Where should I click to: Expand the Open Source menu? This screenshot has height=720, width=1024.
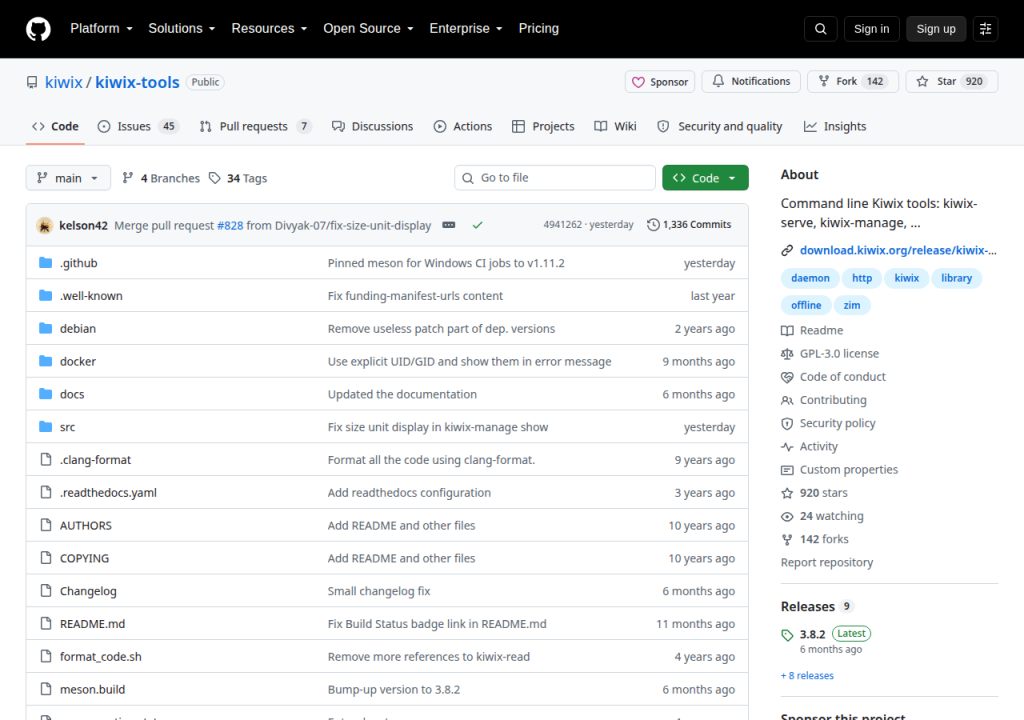pyautogui.click(x=368, y=29)
